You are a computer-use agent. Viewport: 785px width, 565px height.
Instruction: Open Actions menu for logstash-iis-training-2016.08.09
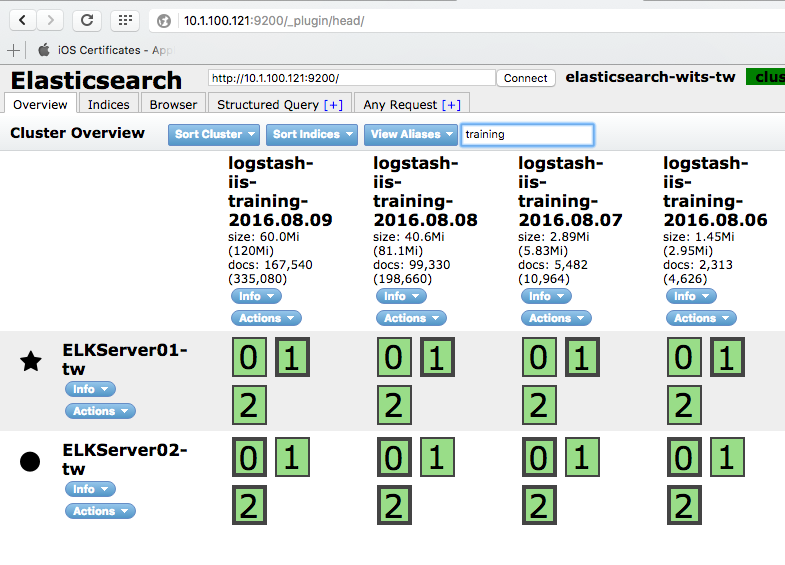pos(266,318)
